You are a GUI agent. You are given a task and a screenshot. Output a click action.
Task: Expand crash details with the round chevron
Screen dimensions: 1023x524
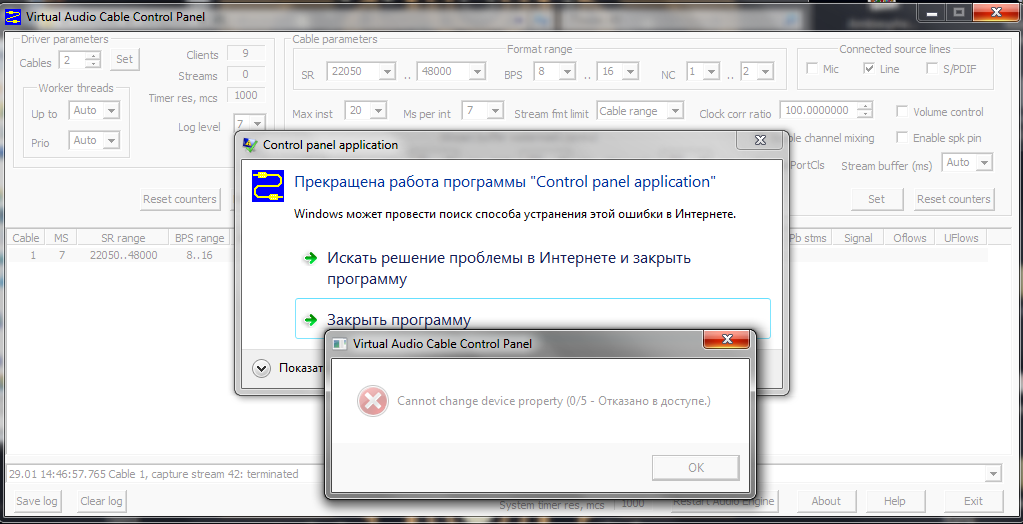pos(261,369)
